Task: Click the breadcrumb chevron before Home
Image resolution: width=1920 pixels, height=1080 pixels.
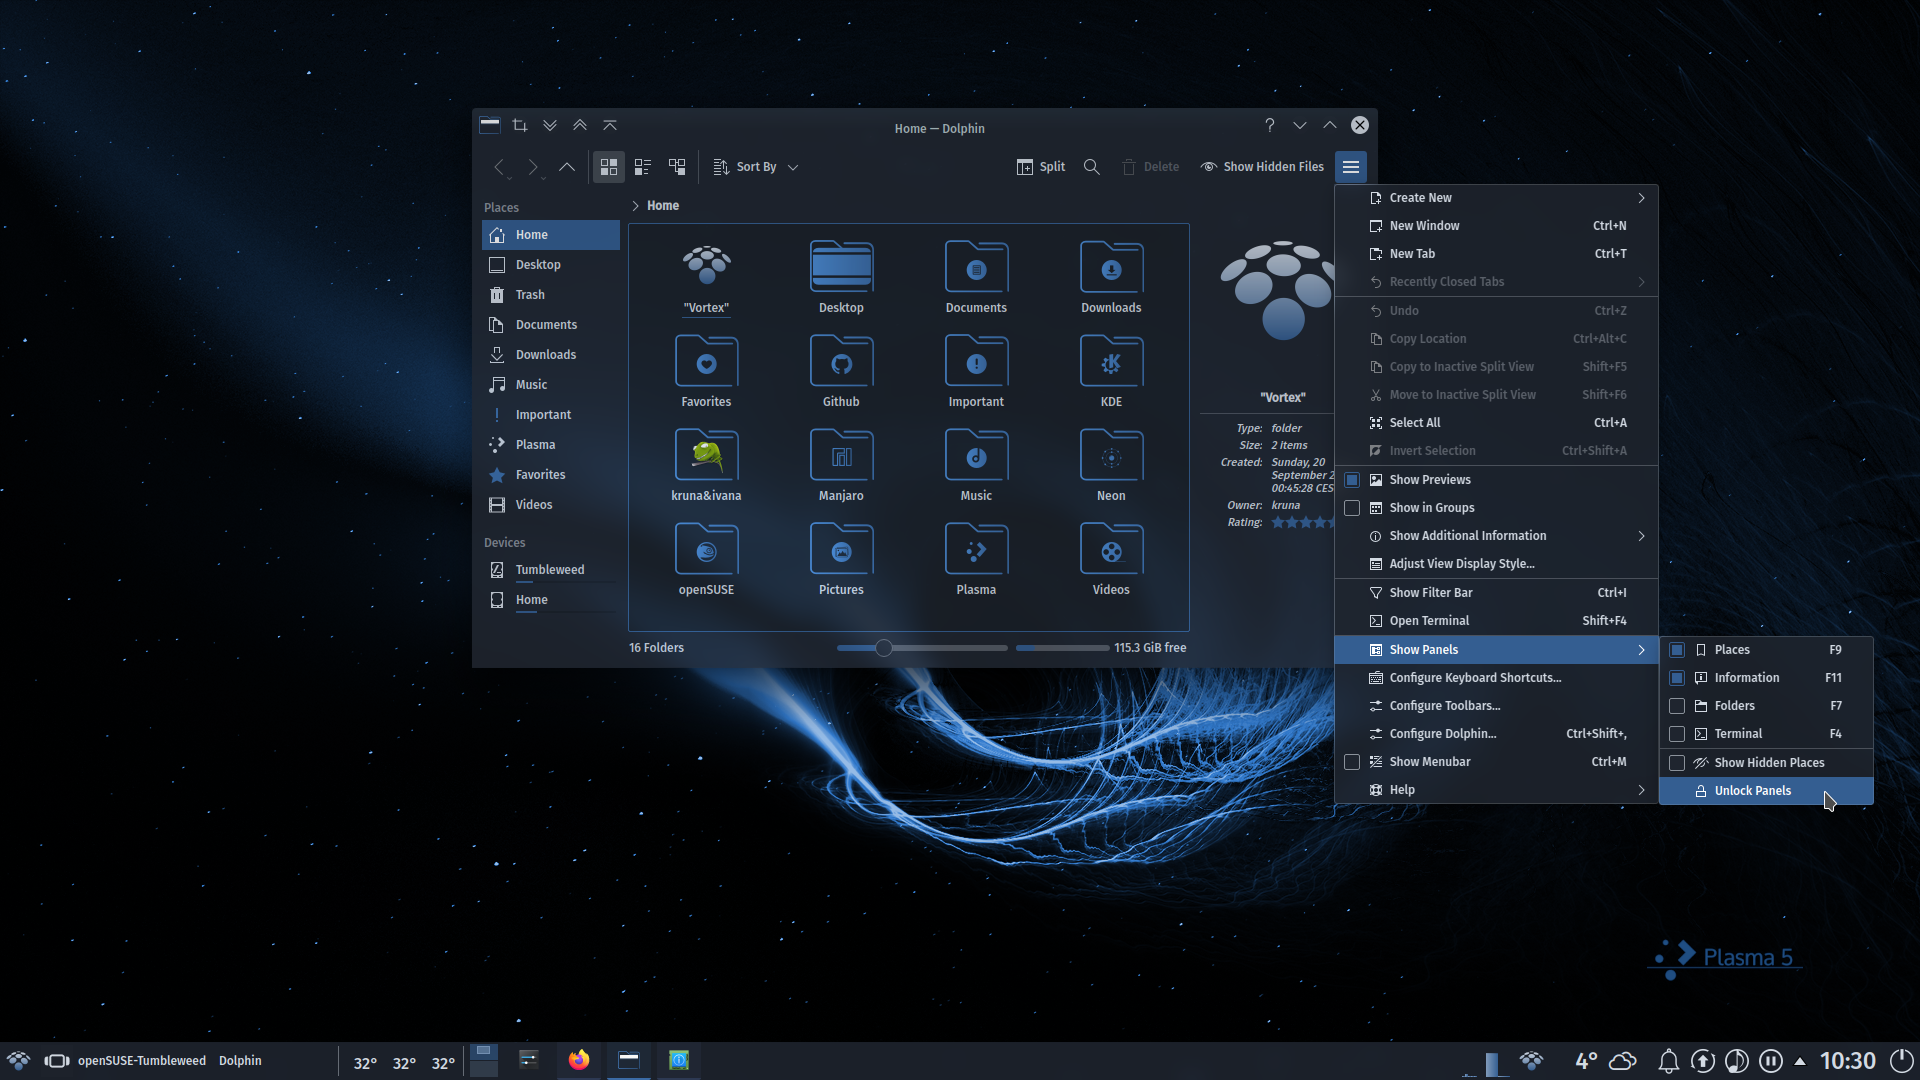Action: click(x=635, y=206)
